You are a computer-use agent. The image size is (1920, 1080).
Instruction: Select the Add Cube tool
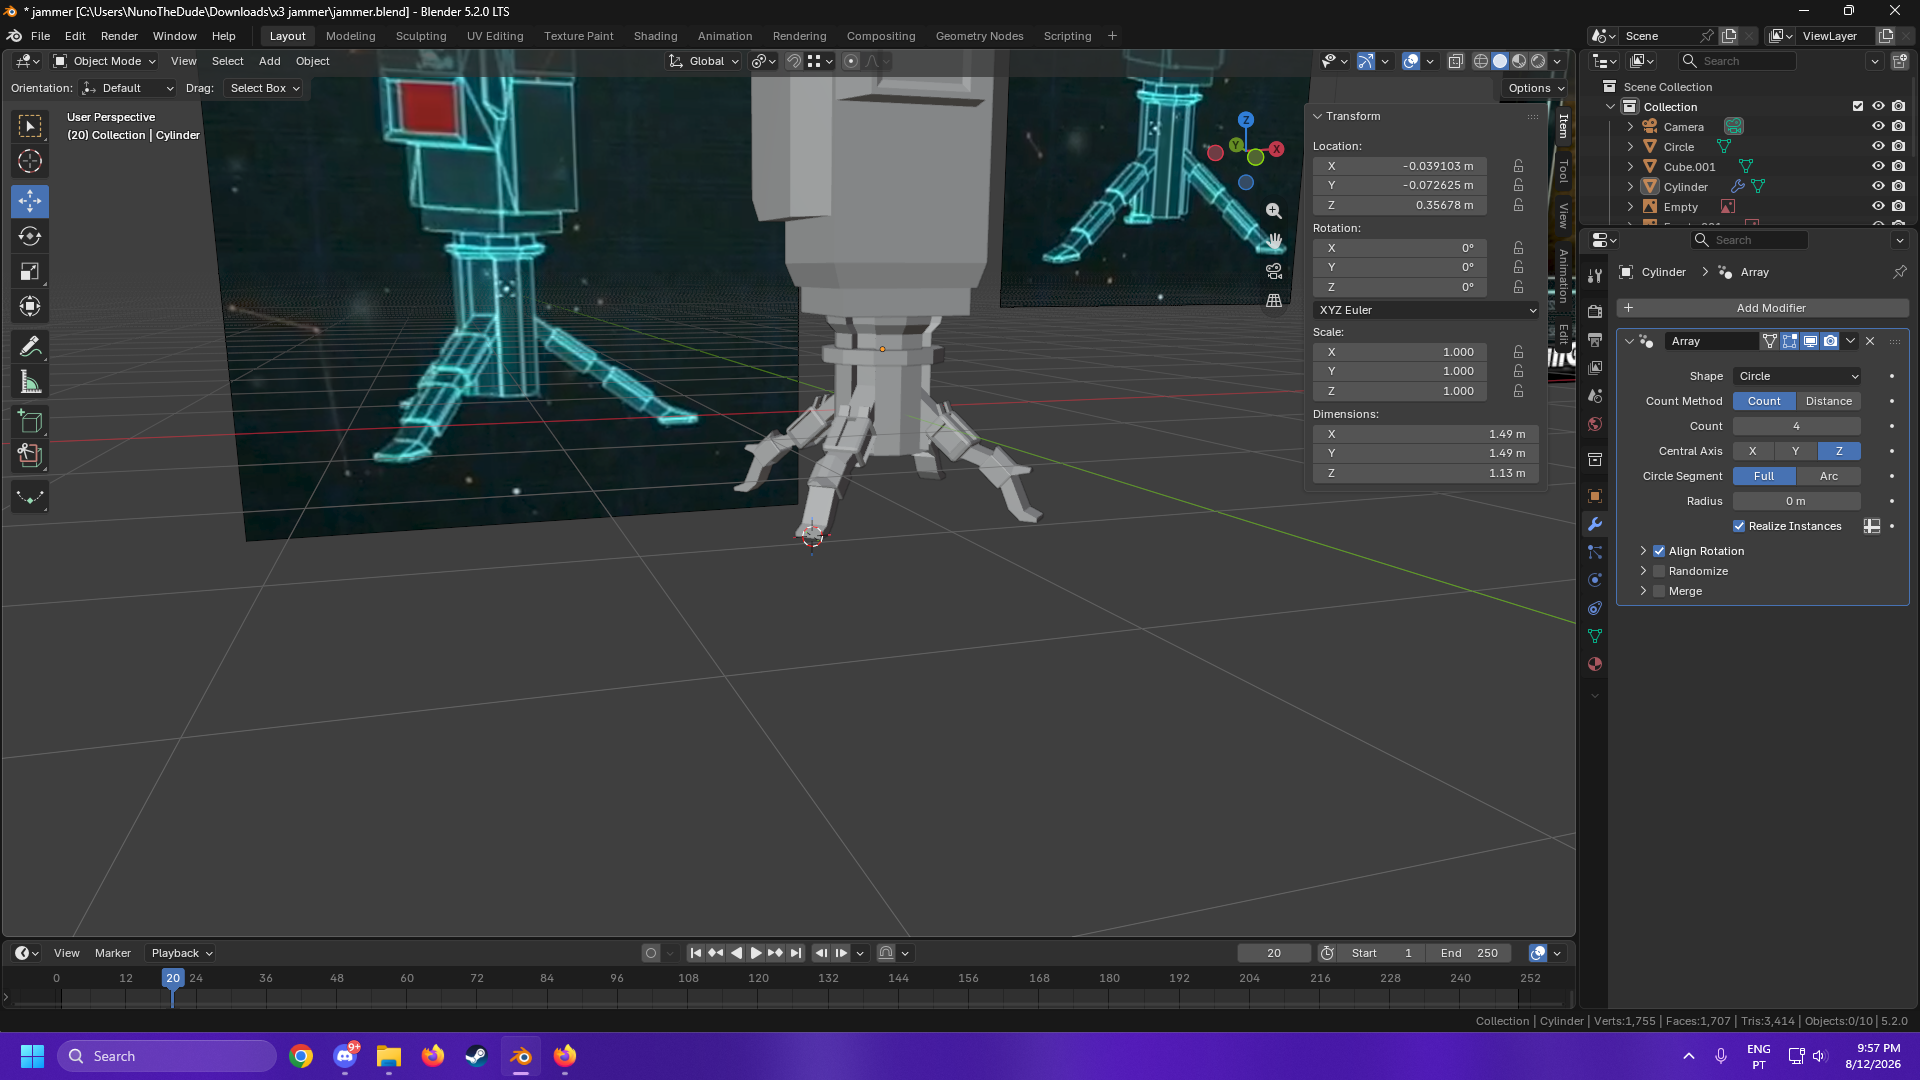[x=30, y=421]
